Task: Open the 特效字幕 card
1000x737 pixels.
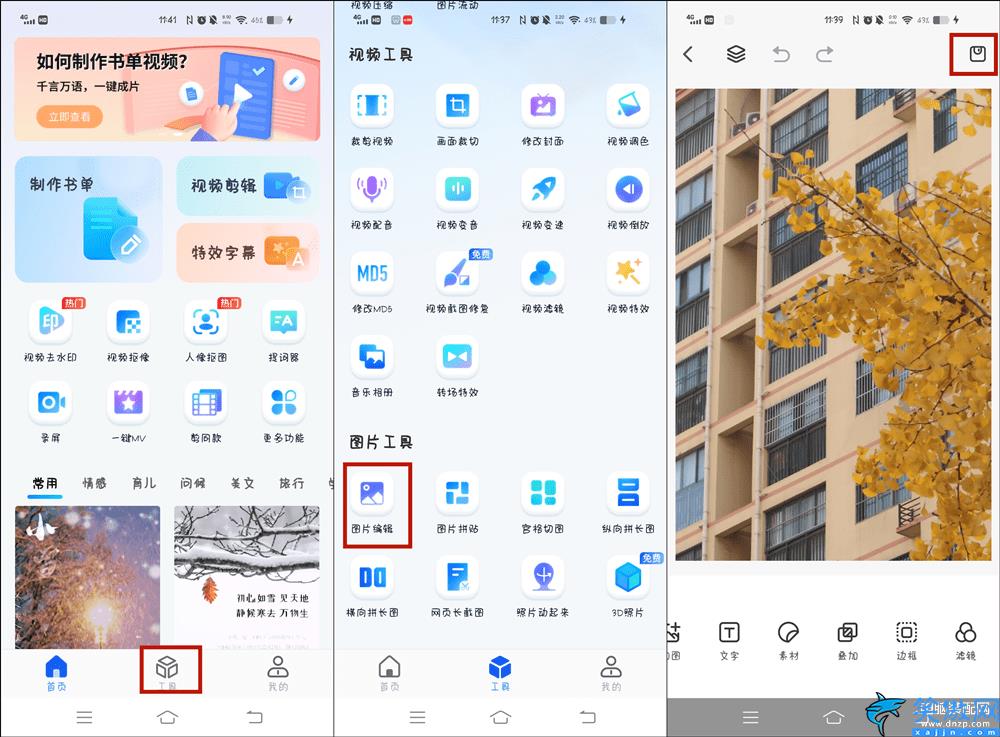Action: coord(248,252)
